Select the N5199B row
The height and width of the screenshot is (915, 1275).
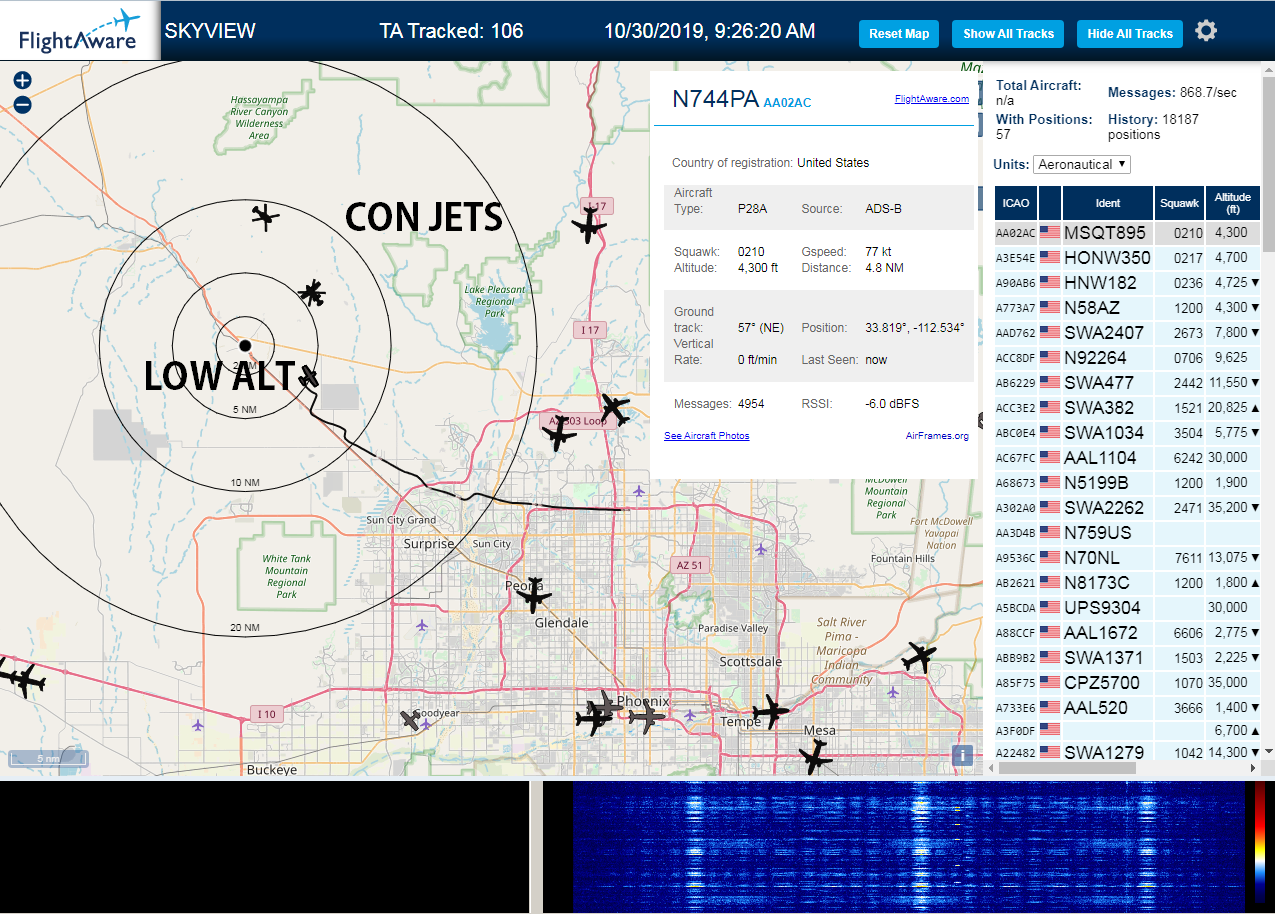1128,482
